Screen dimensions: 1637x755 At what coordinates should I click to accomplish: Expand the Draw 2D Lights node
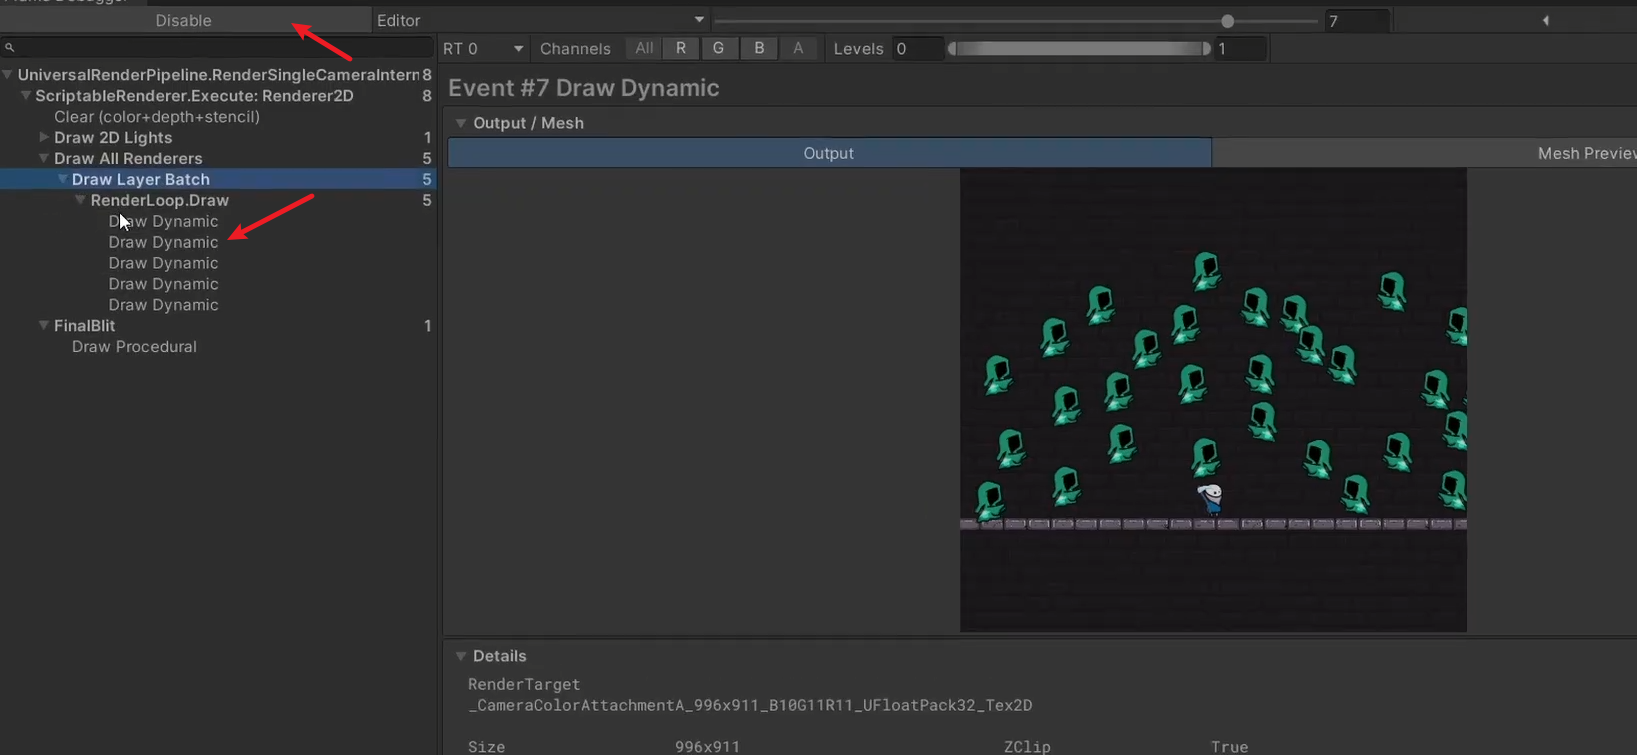click(44, 137)
